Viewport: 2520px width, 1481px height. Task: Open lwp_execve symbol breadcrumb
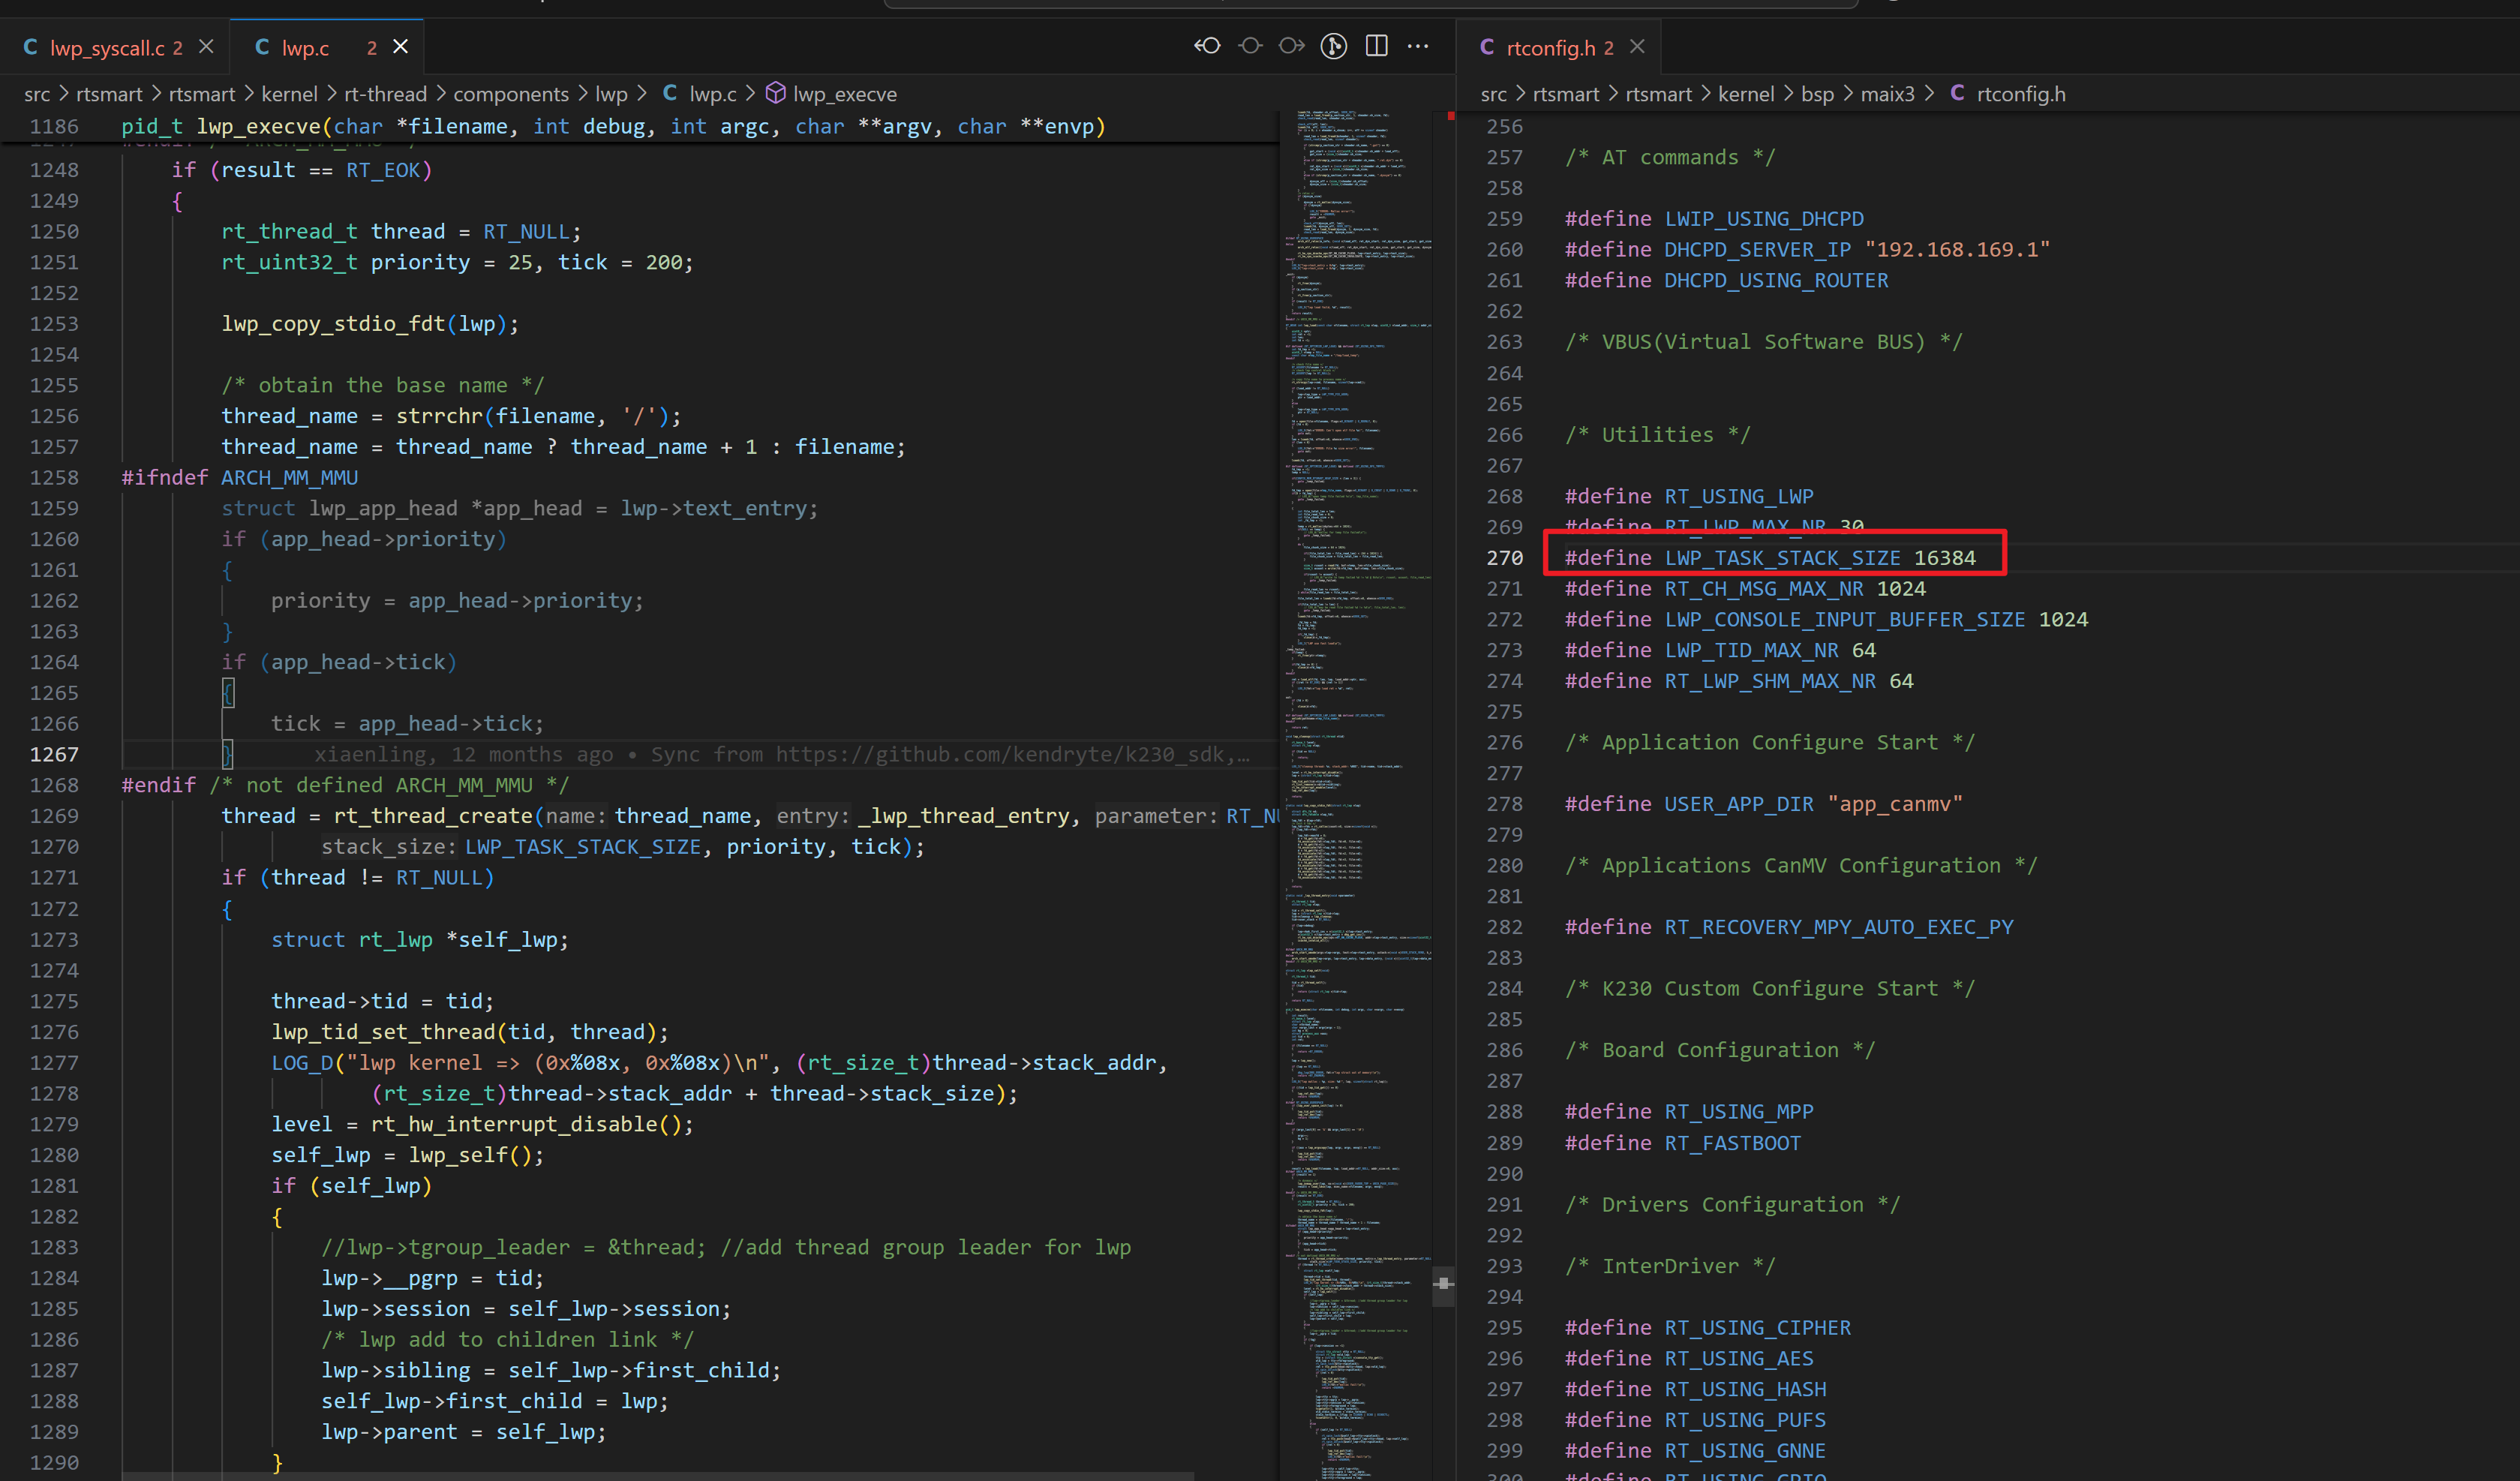pyautogui.click(x=832, y=94)
